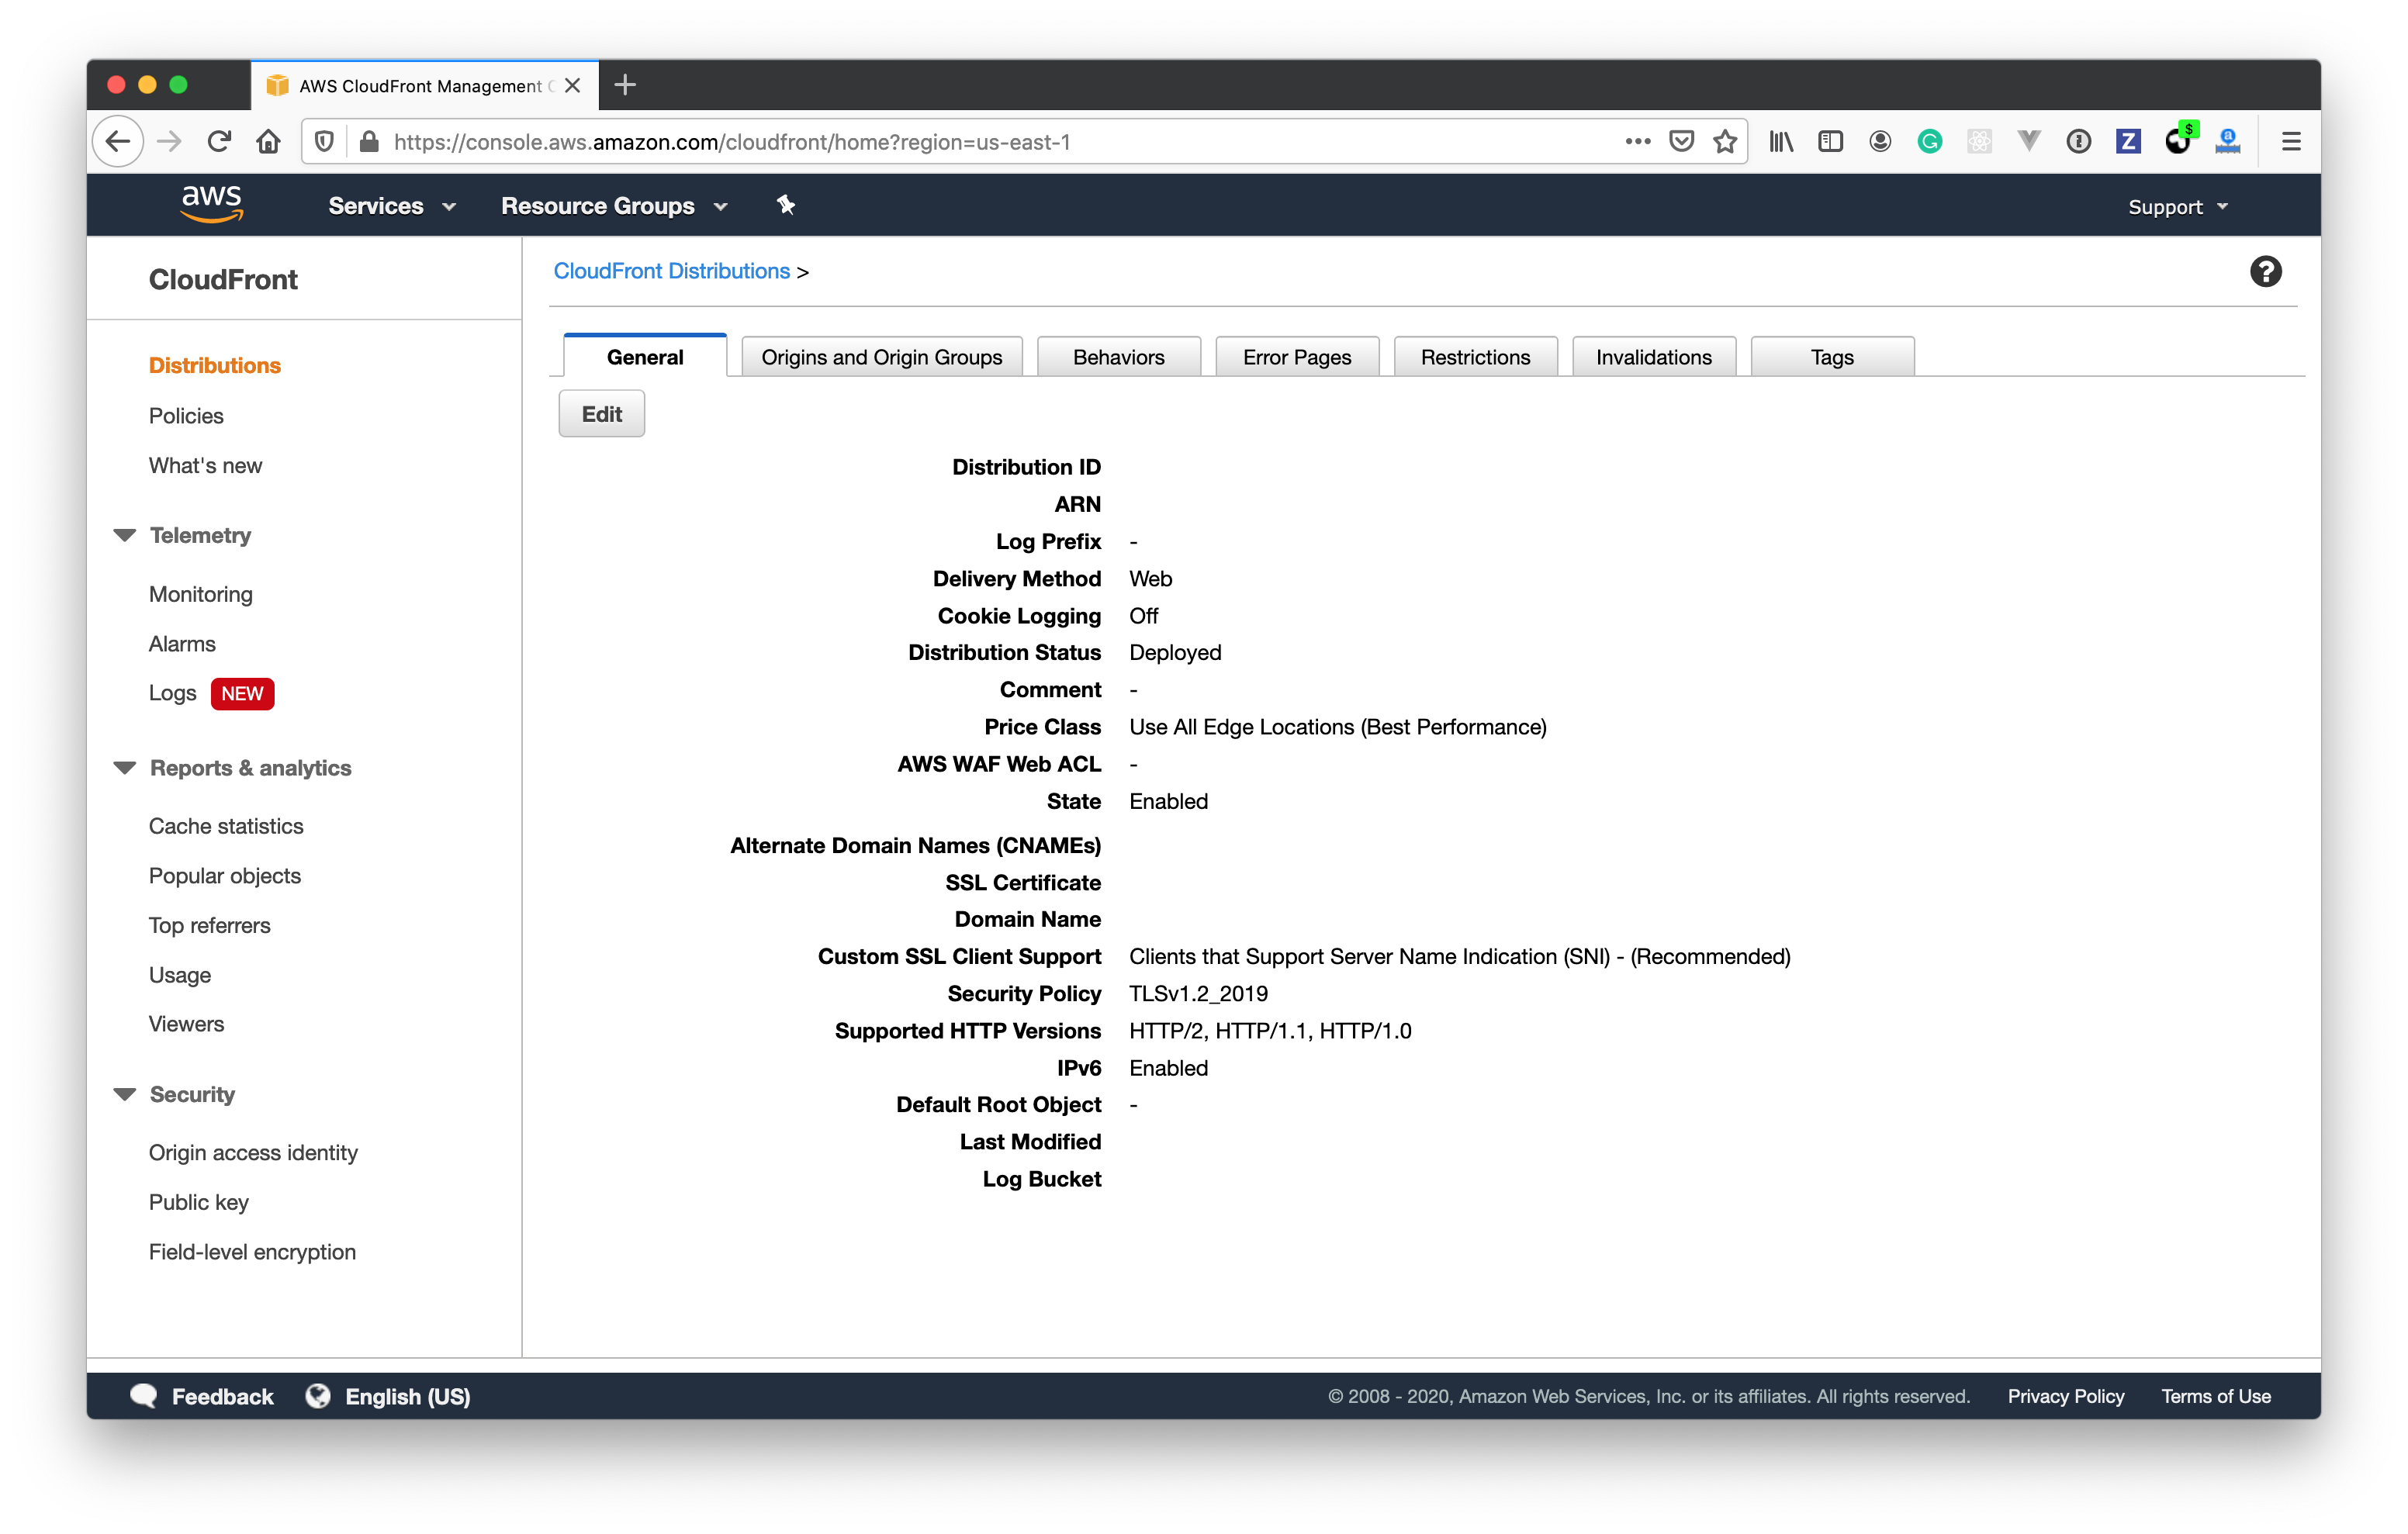Toggle the sidebar view icon in toolbar
This screenshot has height=1534, width=2408.
1830,142
